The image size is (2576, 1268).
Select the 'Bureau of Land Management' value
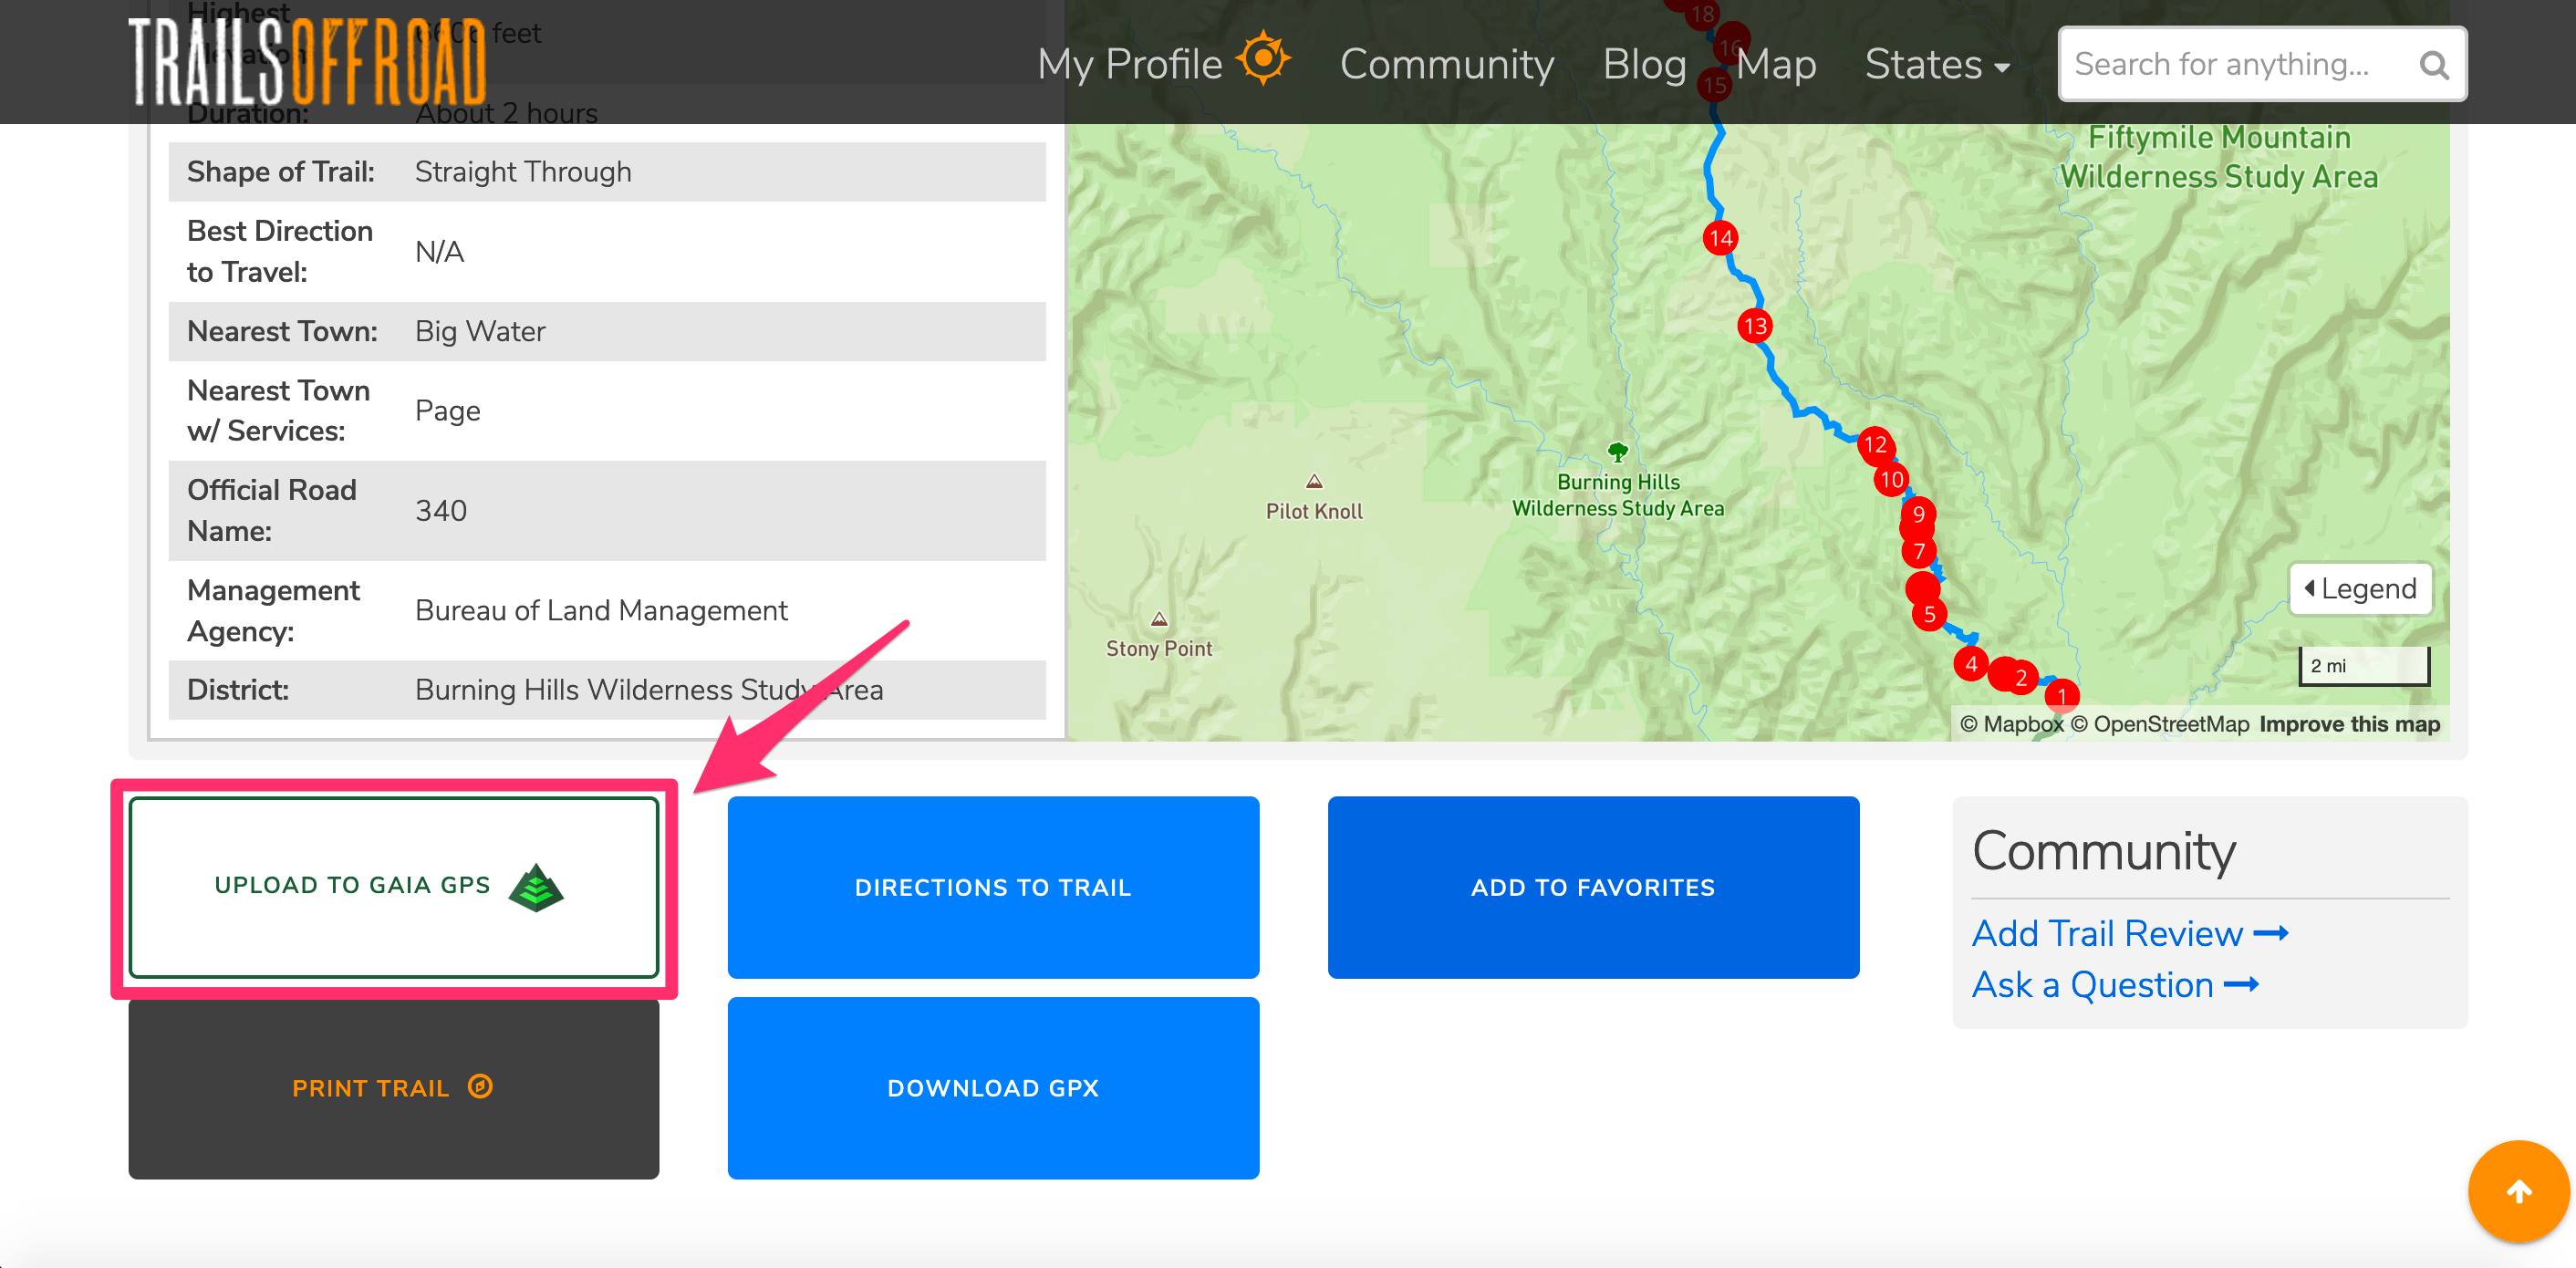(601, 610)
